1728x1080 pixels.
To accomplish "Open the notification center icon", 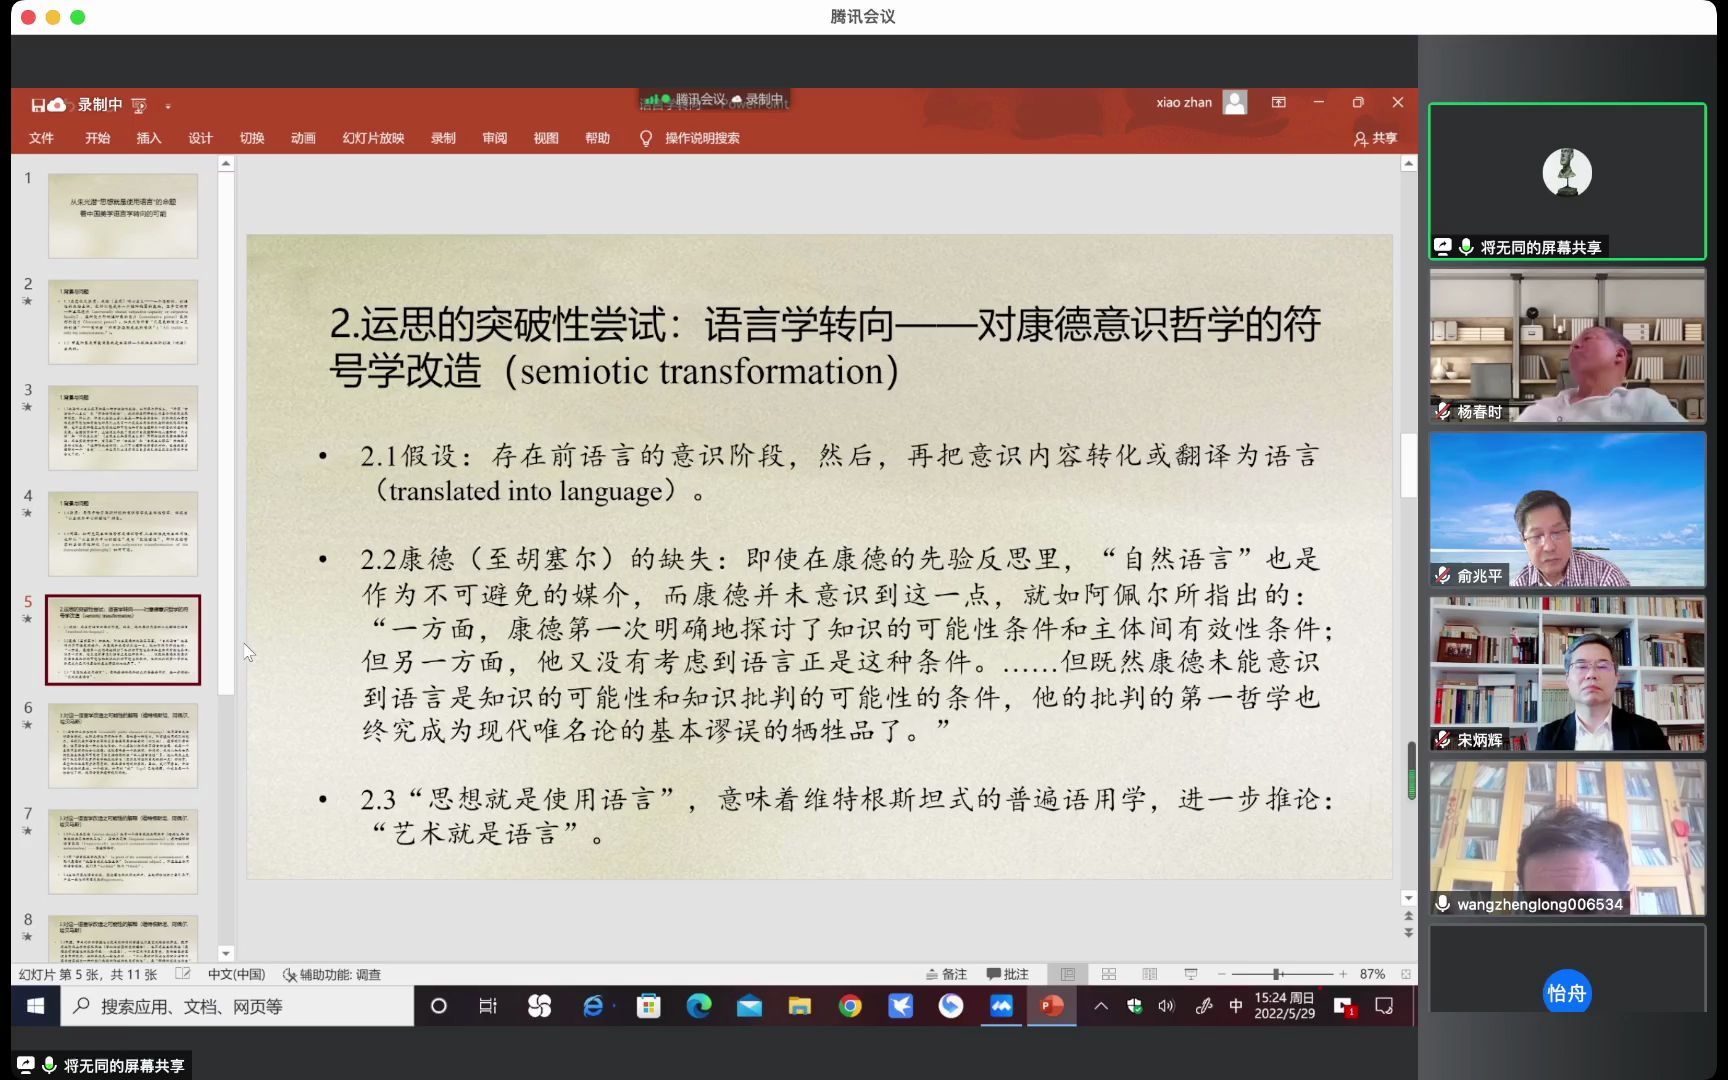I will (x=1384, y=1006).
